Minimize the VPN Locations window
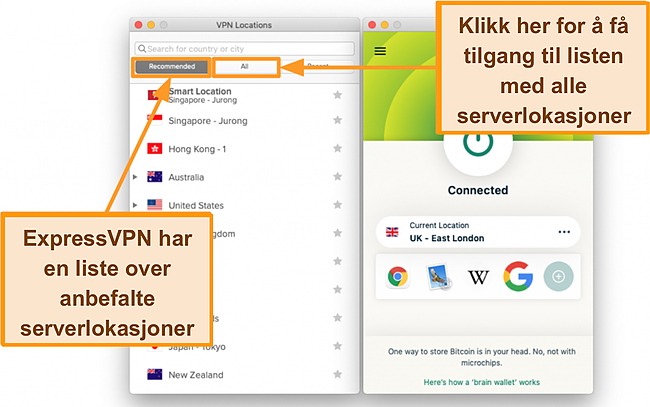 tap(151, 25)
